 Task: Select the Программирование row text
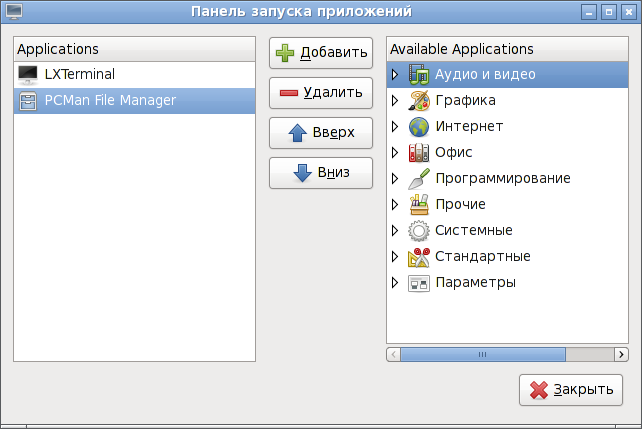pos(503,178)
